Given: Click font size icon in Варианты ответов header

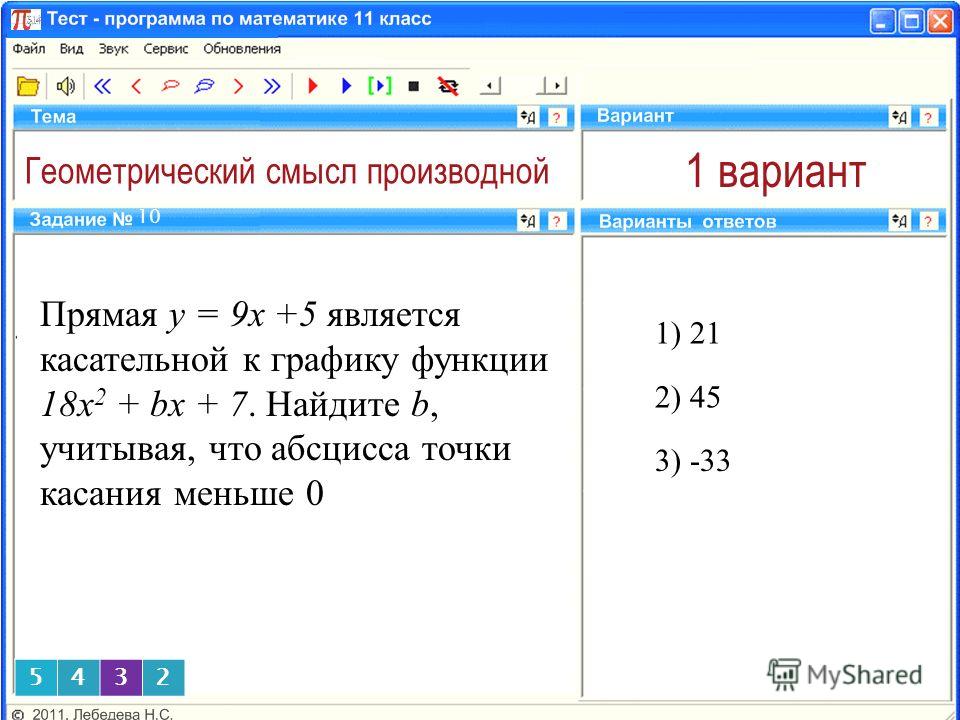Looking at the screenshot, I should tap(899, 220).
